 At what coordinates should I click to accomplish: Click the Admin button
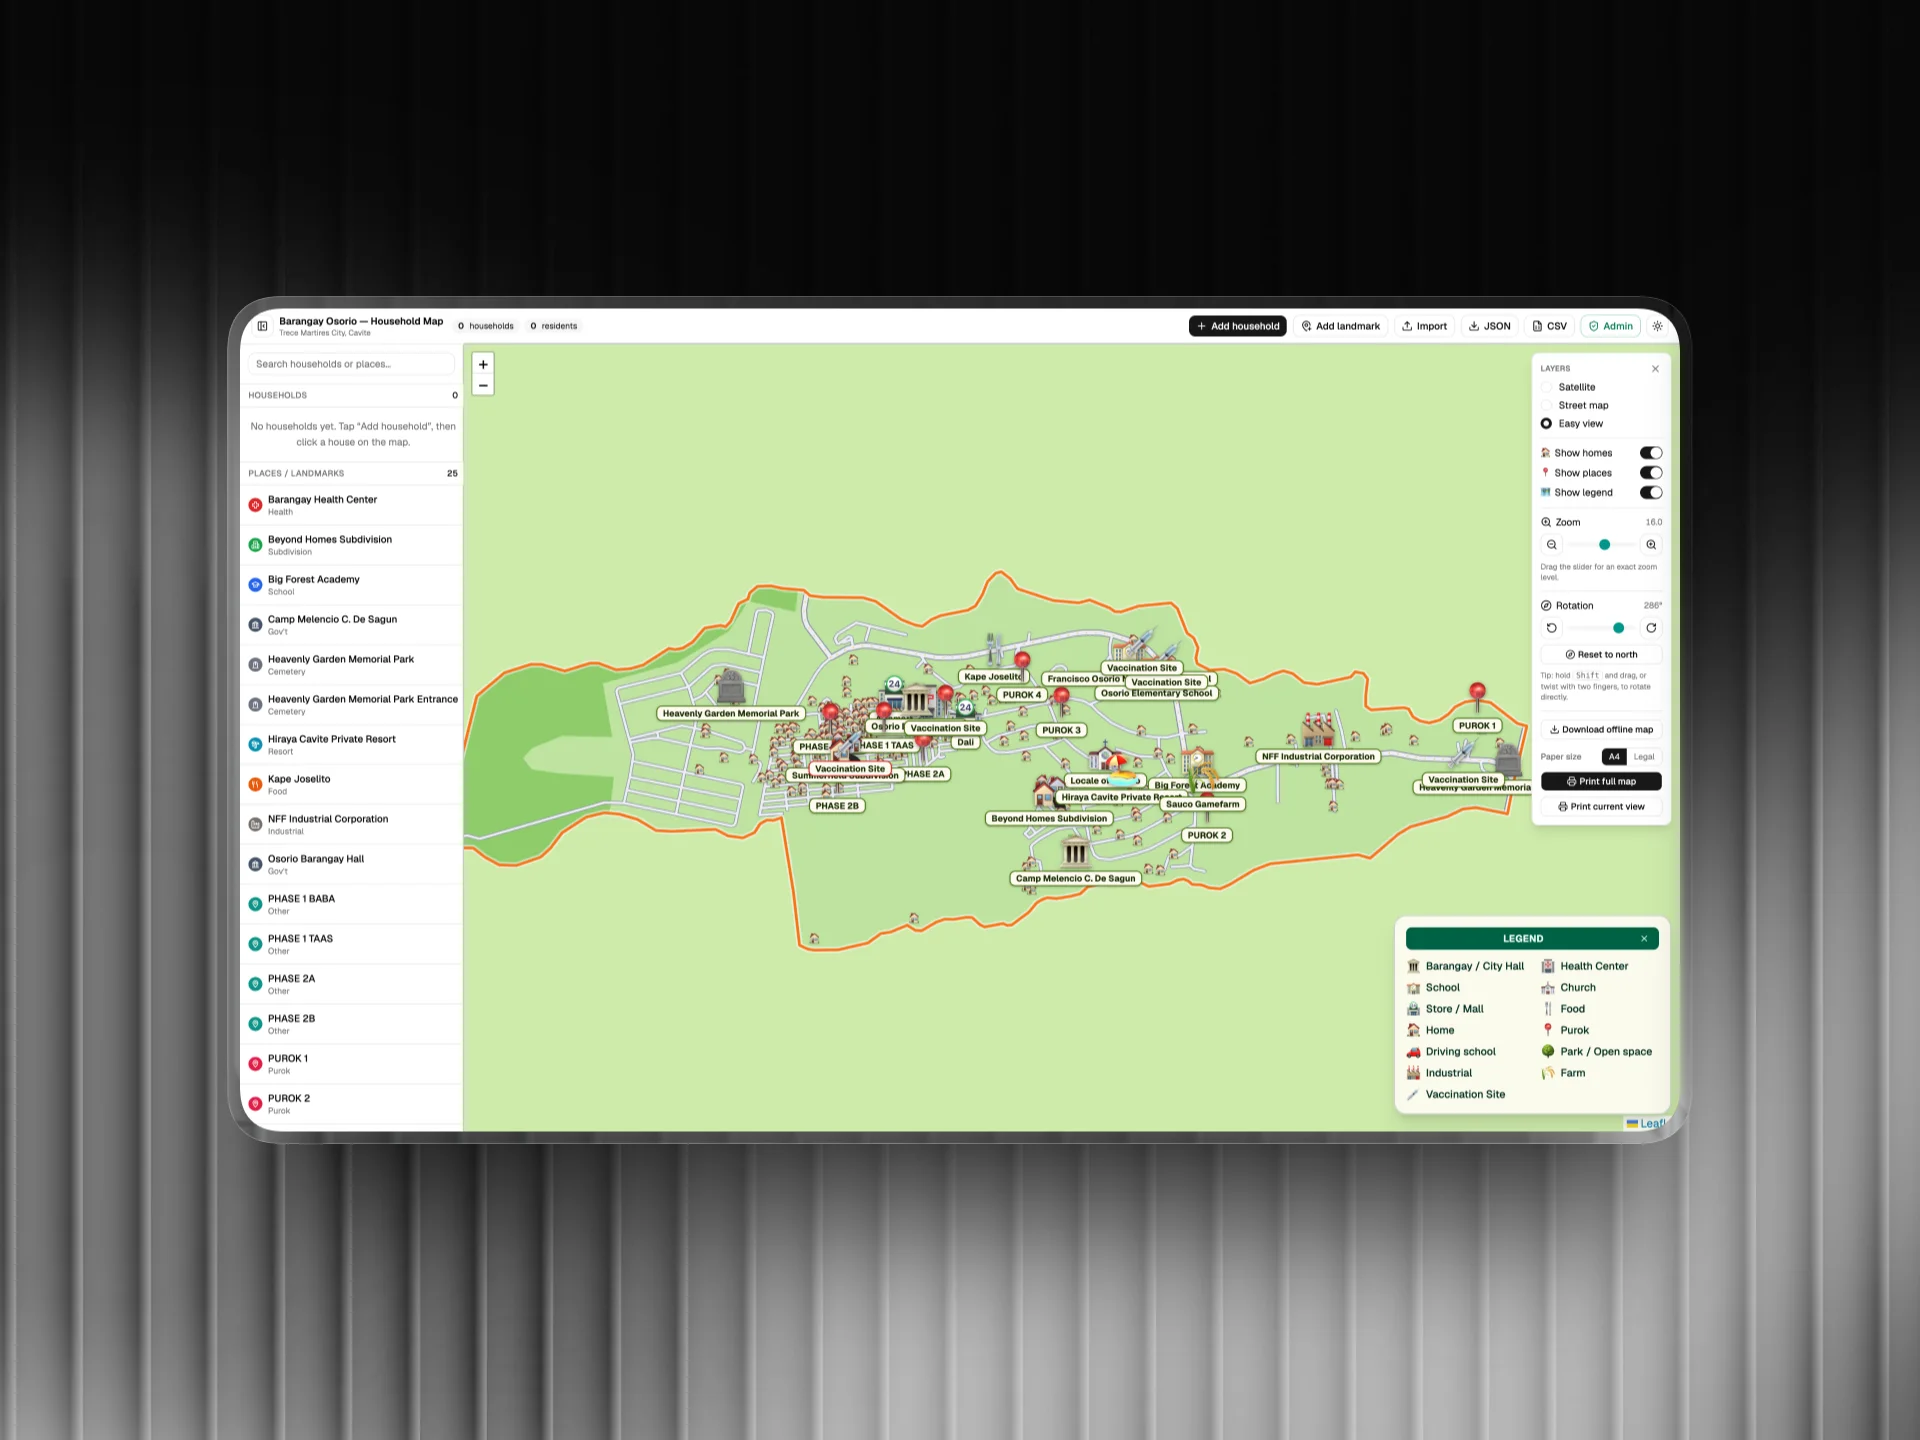point(1610,326)
